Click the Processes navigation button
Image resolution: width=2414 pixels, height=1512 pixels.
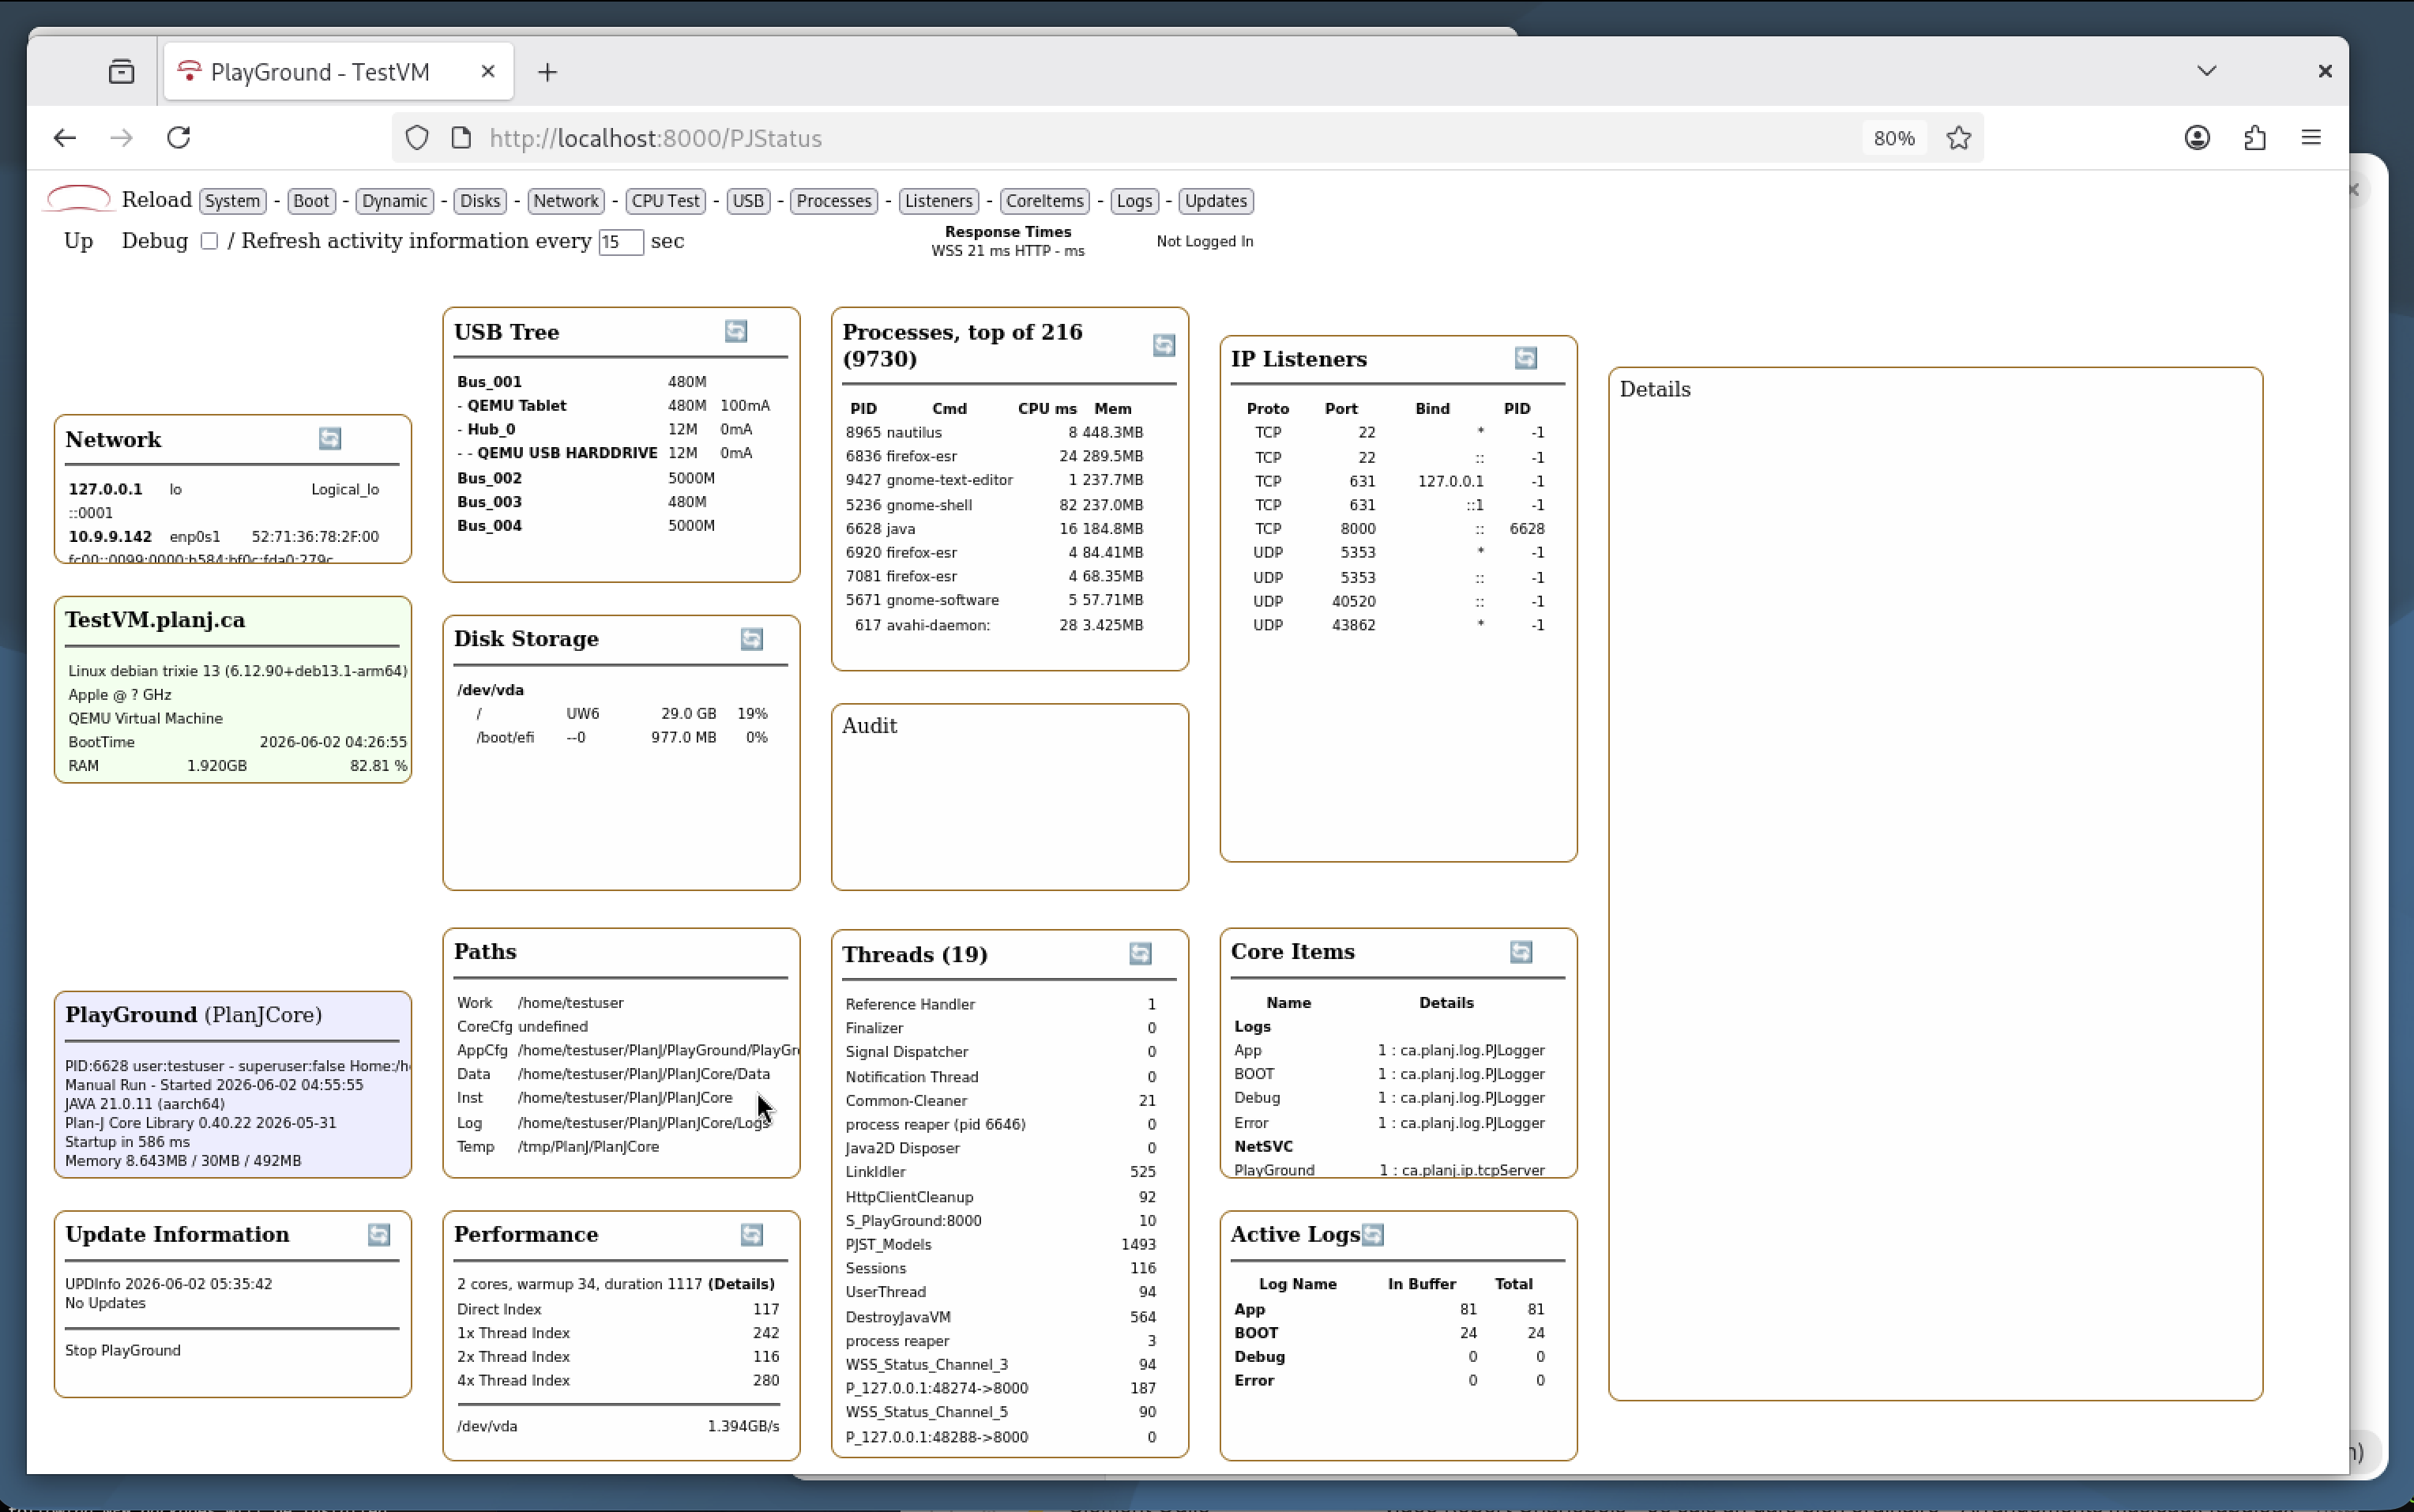click(834, 201)
